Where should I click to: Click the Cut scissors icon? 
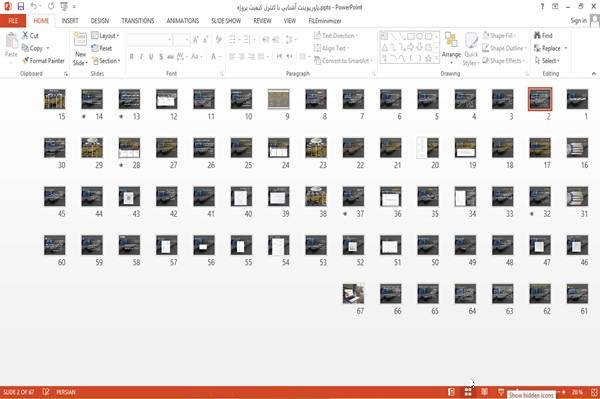pos(25,35)
